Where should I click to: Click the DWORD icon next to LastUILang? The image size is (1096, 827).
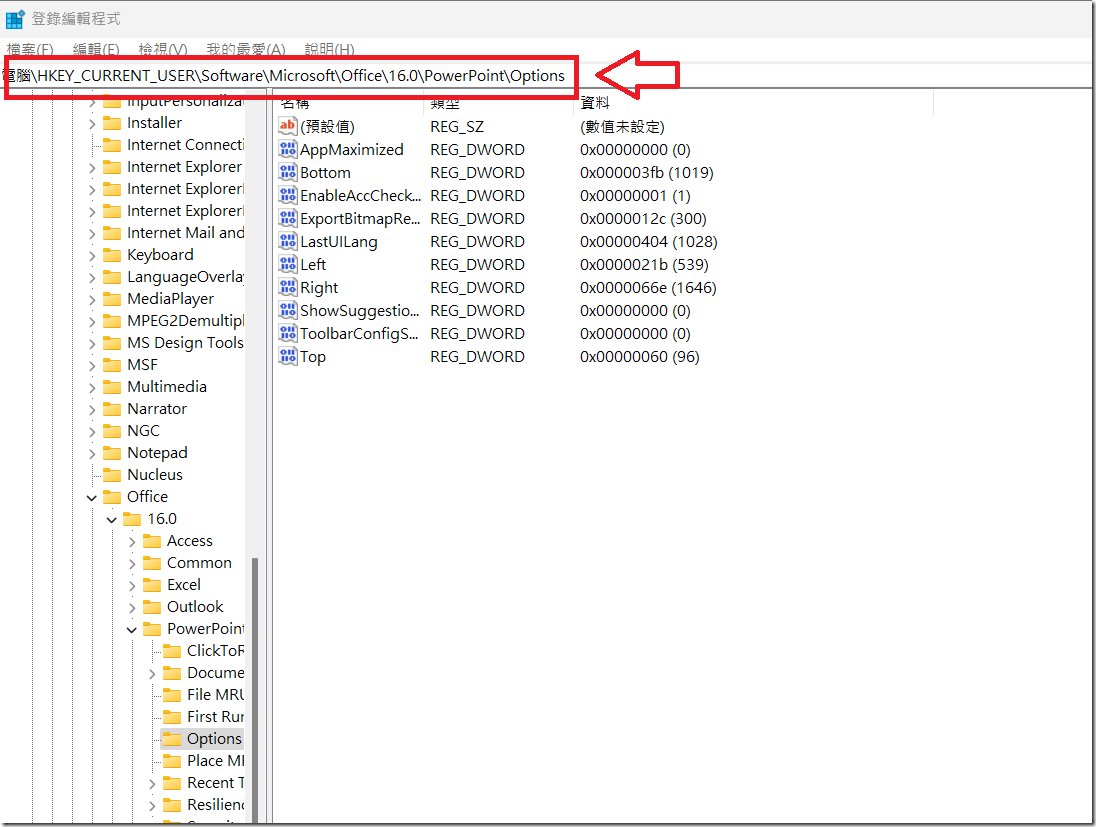288,242
